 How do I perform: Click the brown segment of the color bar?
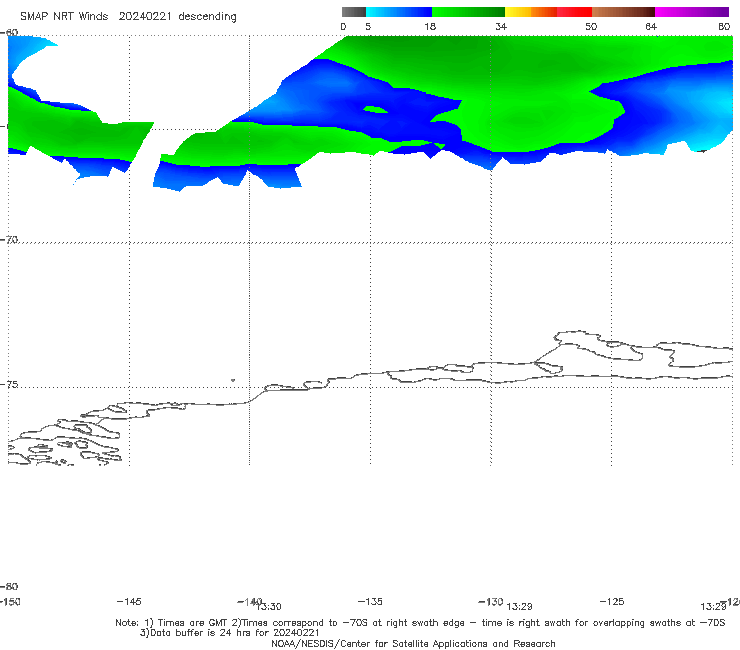pos(623,12)
